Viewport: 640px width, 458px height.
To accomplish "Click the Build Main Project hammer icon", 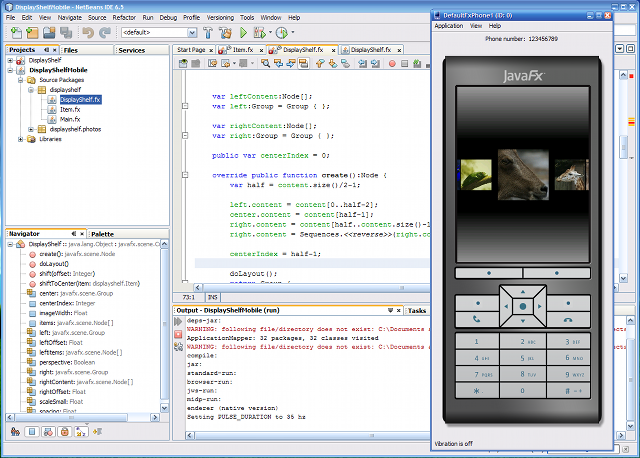I will pyautogui.click(x=208, y=32).
